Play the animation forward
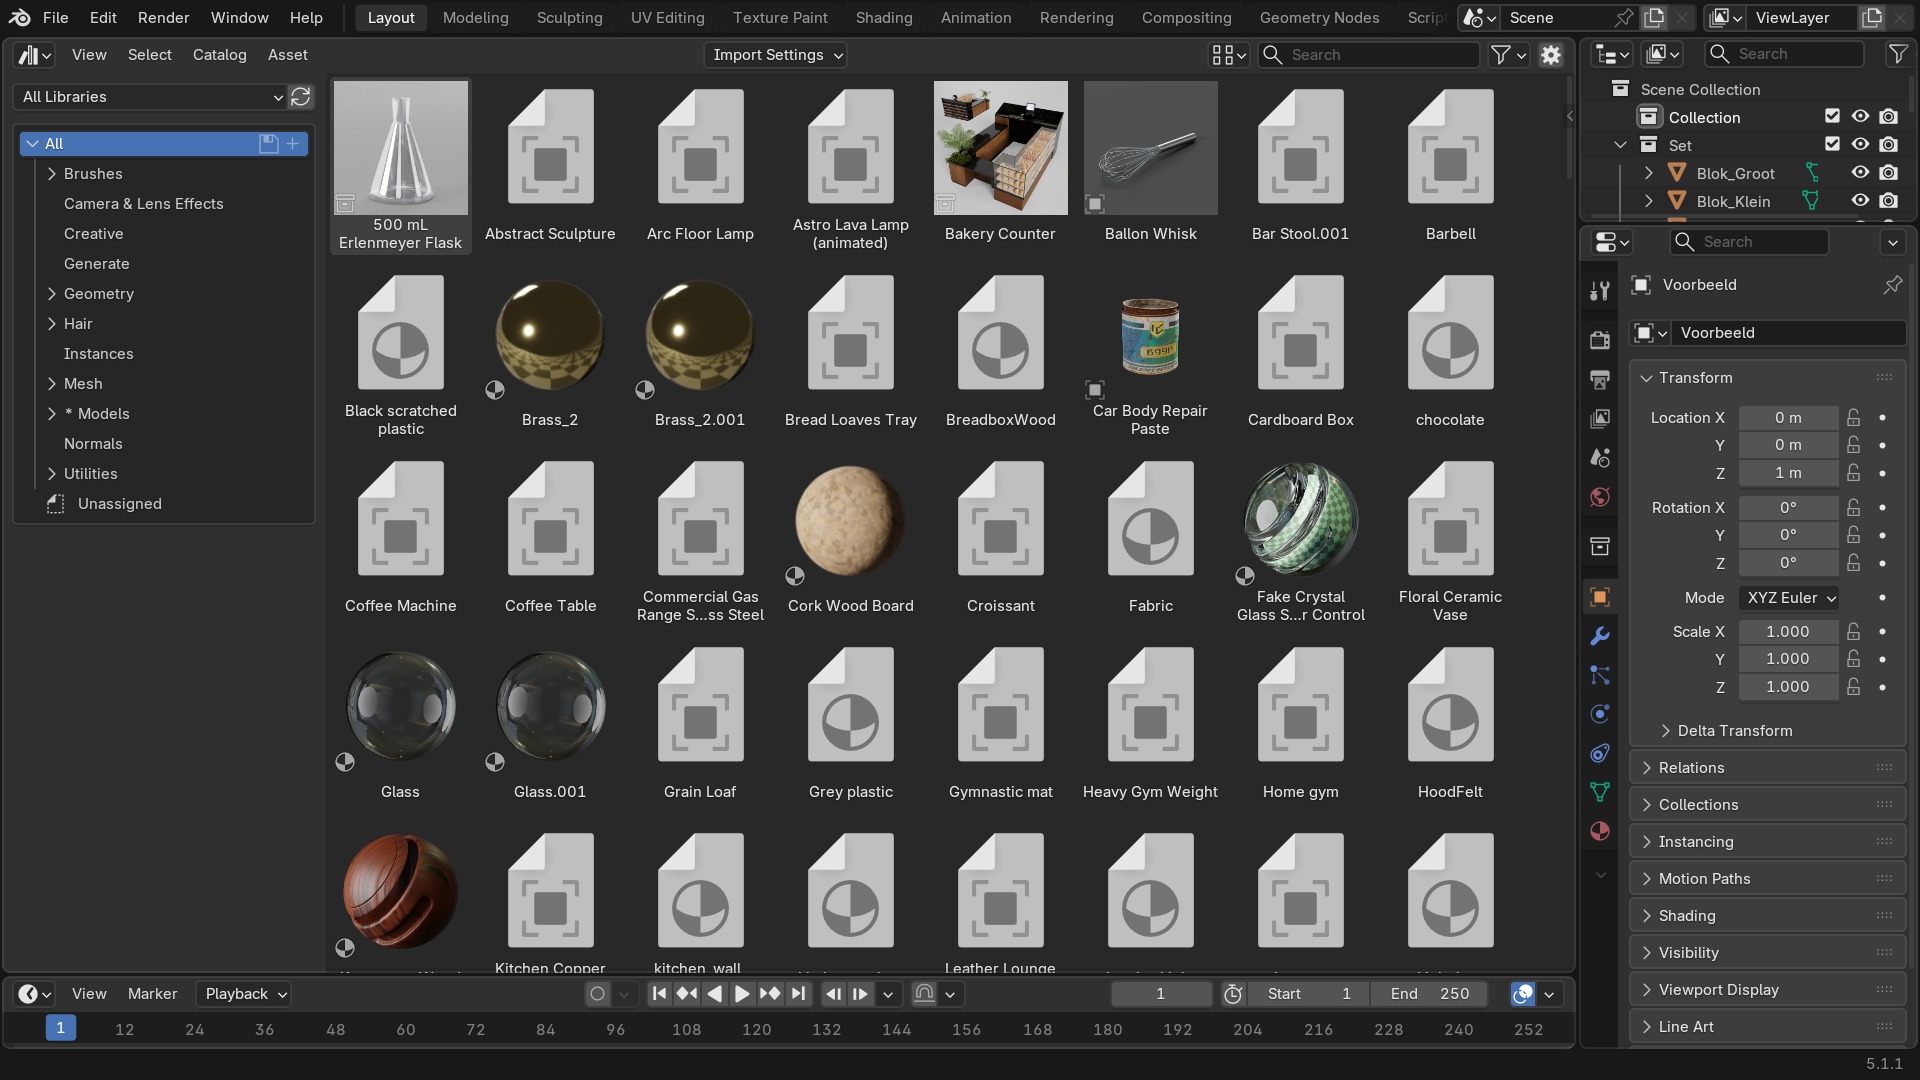 [742, 994]
